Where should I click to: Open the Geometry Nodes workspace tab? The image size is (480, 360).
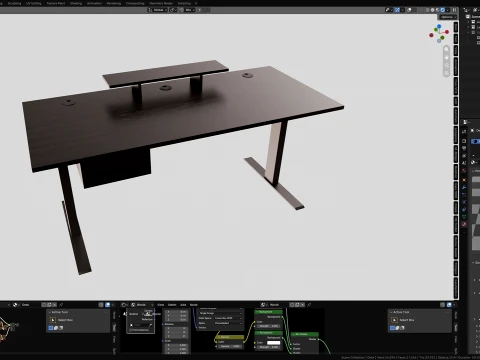[x=161, y=3]
